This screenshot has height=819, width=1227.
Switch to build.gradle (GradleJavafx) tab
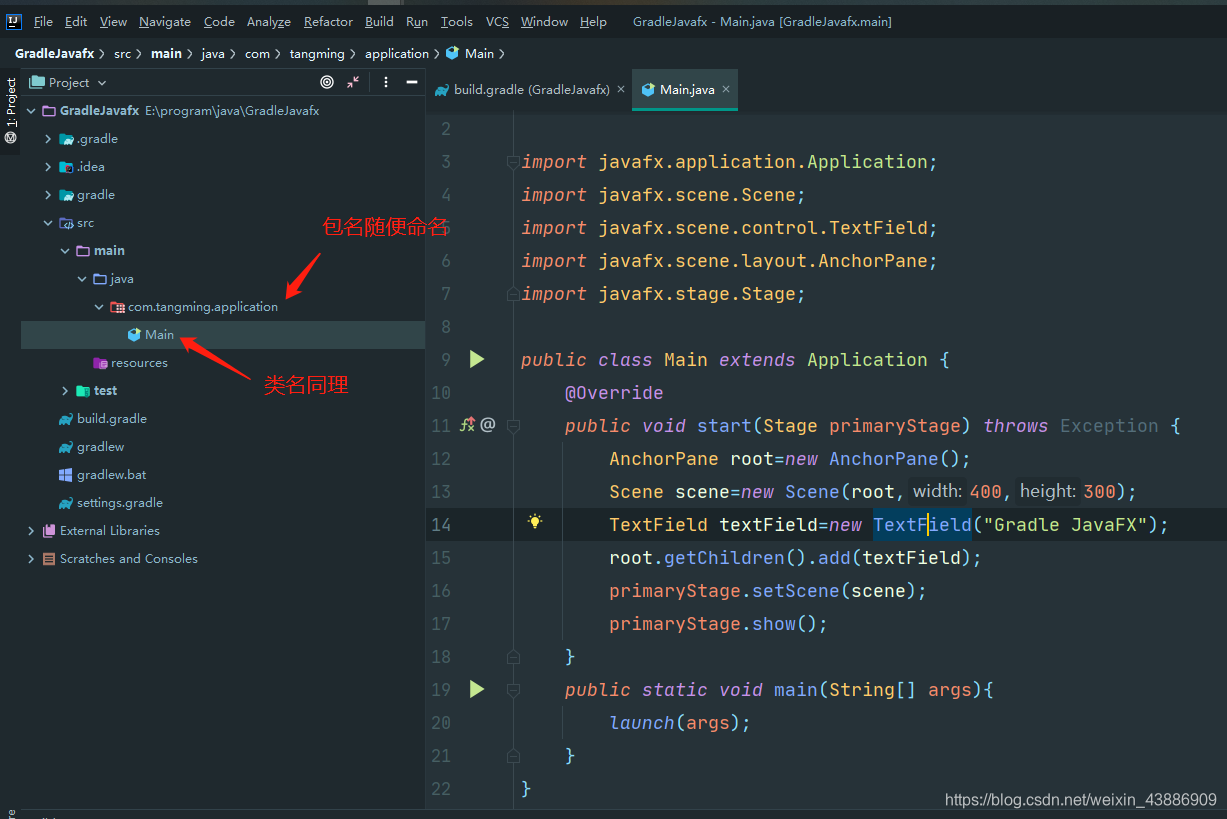click(x=531, y=89)
